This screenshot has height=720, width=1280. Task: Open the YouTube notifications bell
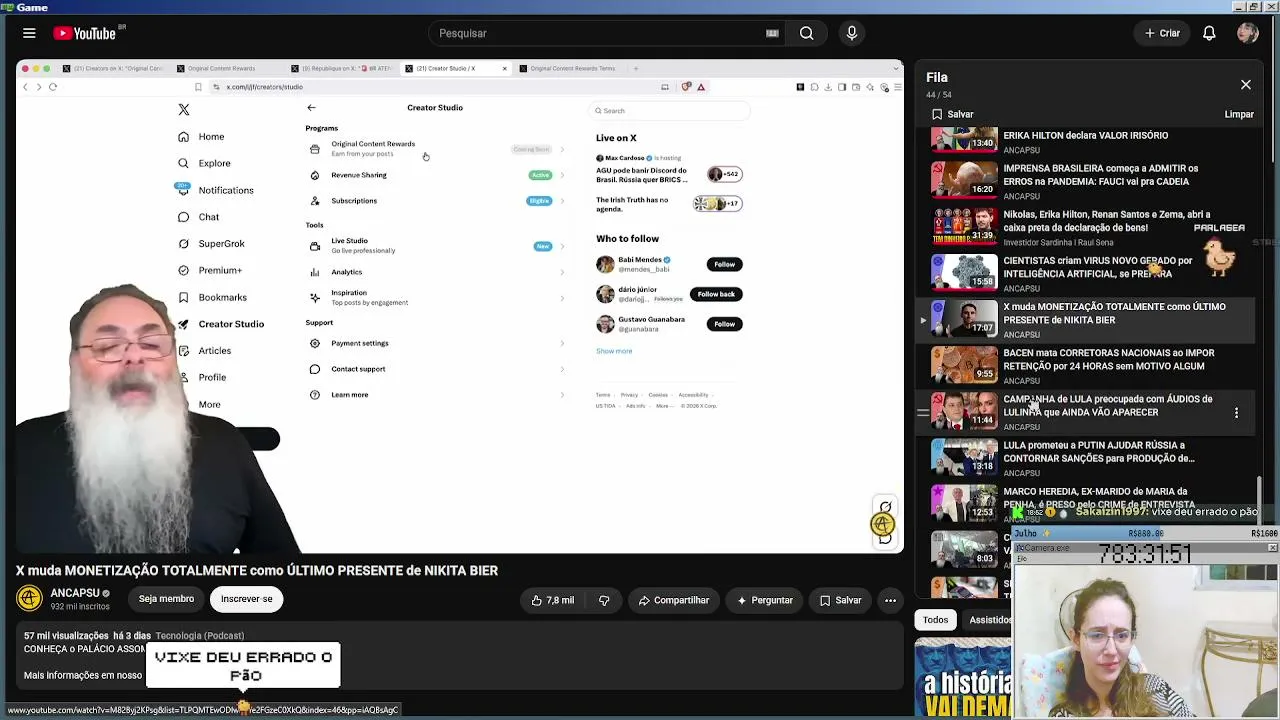(1209, 33)
